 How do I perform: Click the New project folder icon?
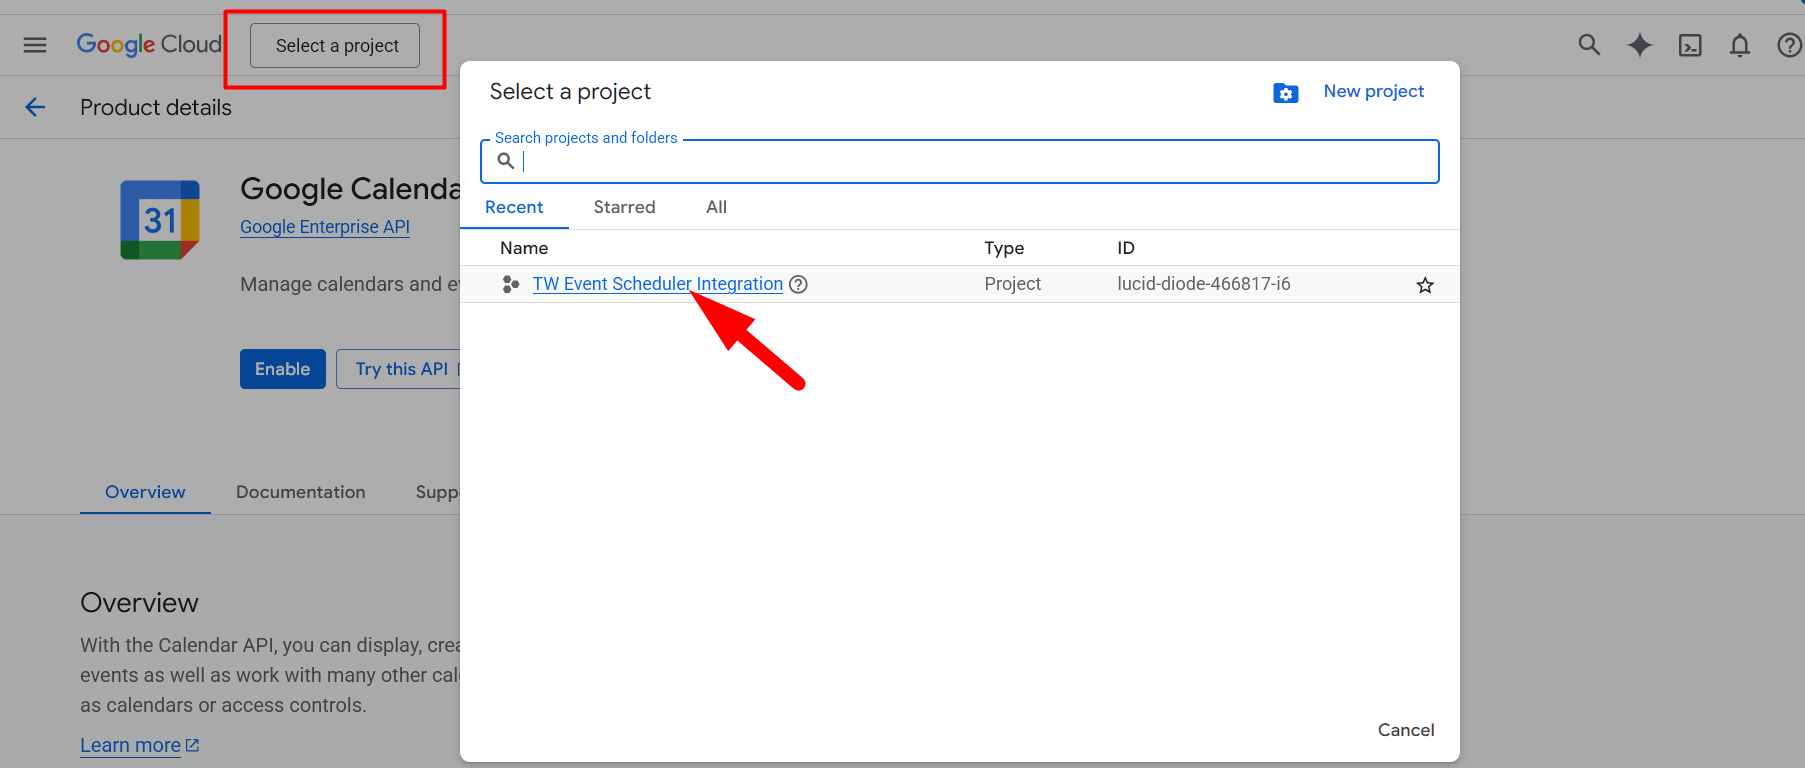1286,93
